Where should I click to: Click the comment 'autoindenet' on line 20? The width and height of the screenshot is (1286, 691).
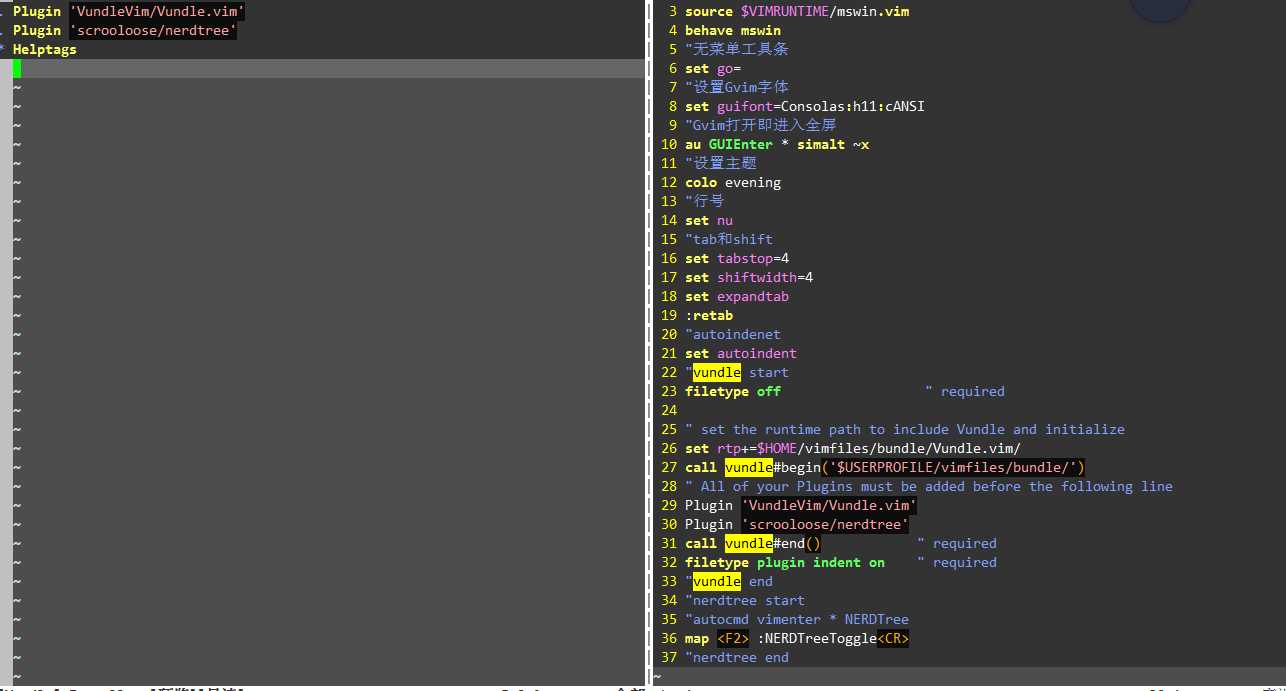(x=733, y=334)
